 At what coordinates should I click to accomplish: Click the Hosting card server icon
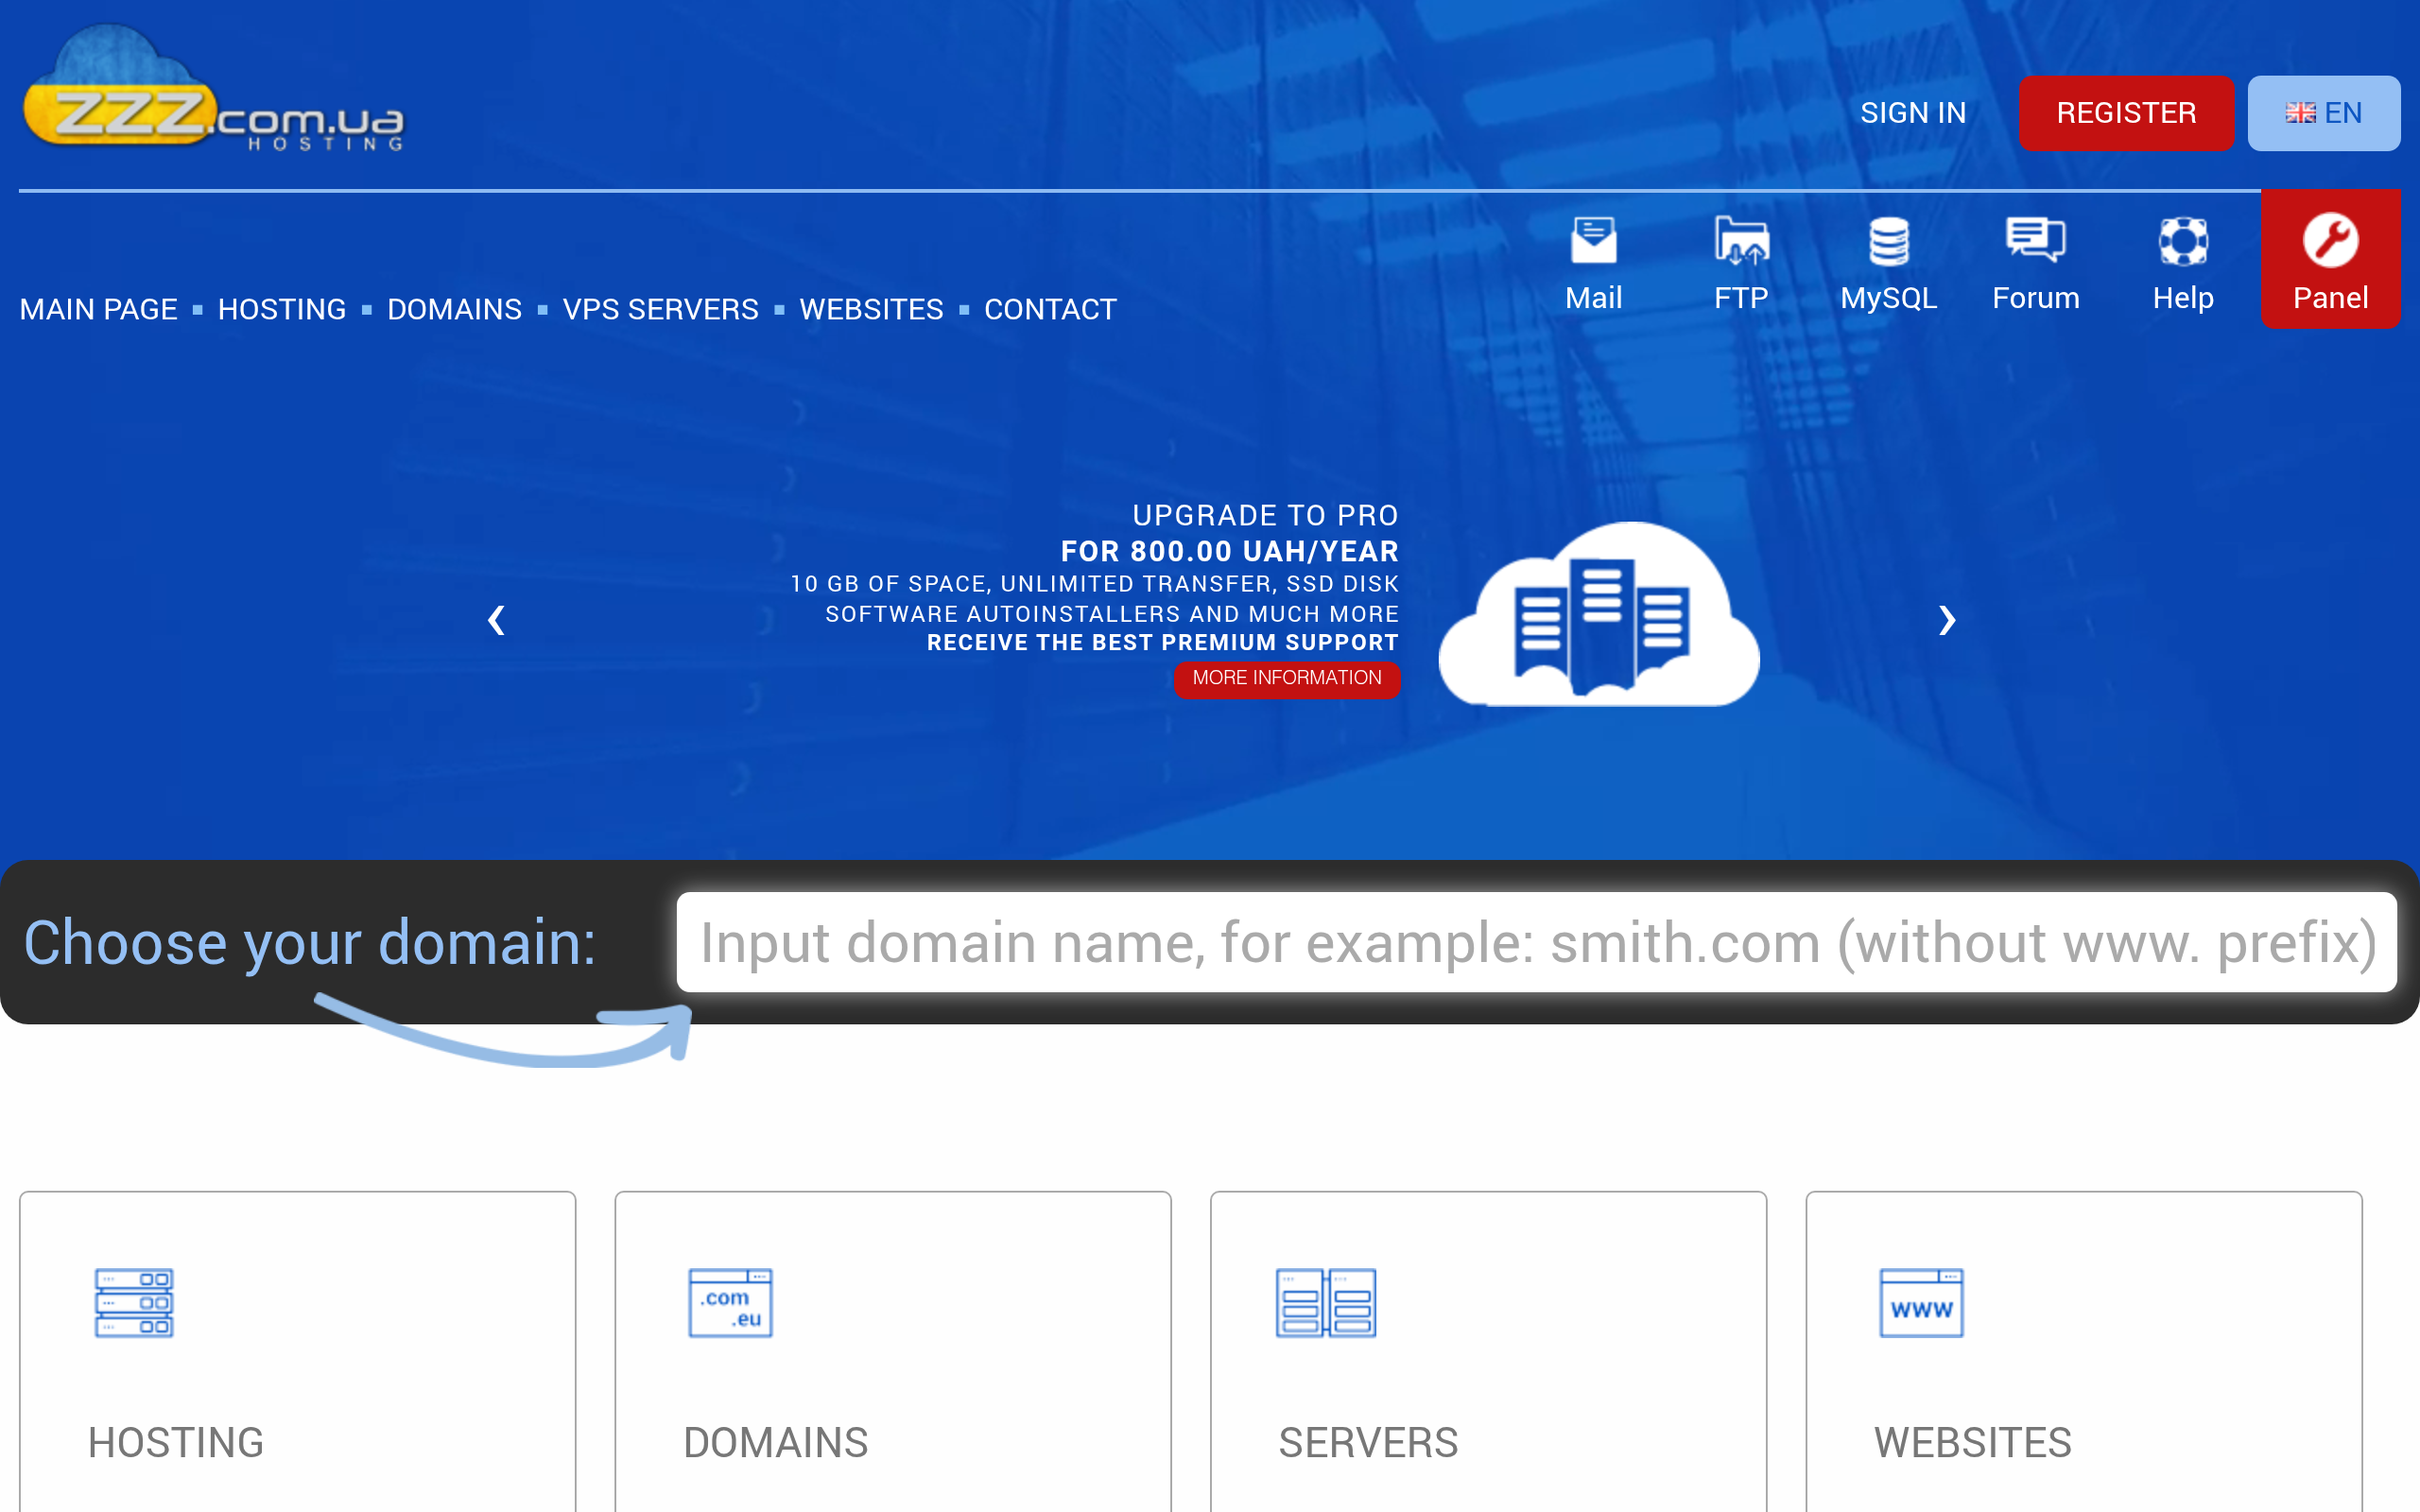click(134, 1303)
